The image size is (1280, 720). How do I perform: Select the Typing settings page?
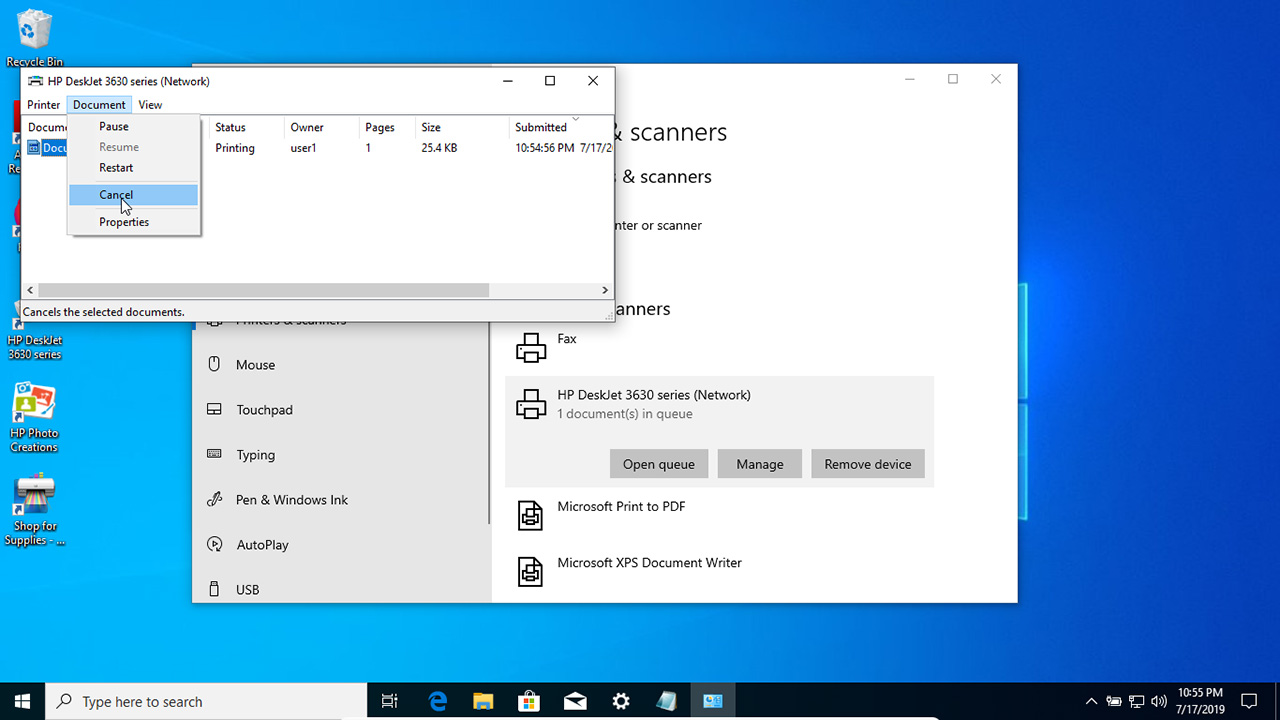(x=340, y=455)
